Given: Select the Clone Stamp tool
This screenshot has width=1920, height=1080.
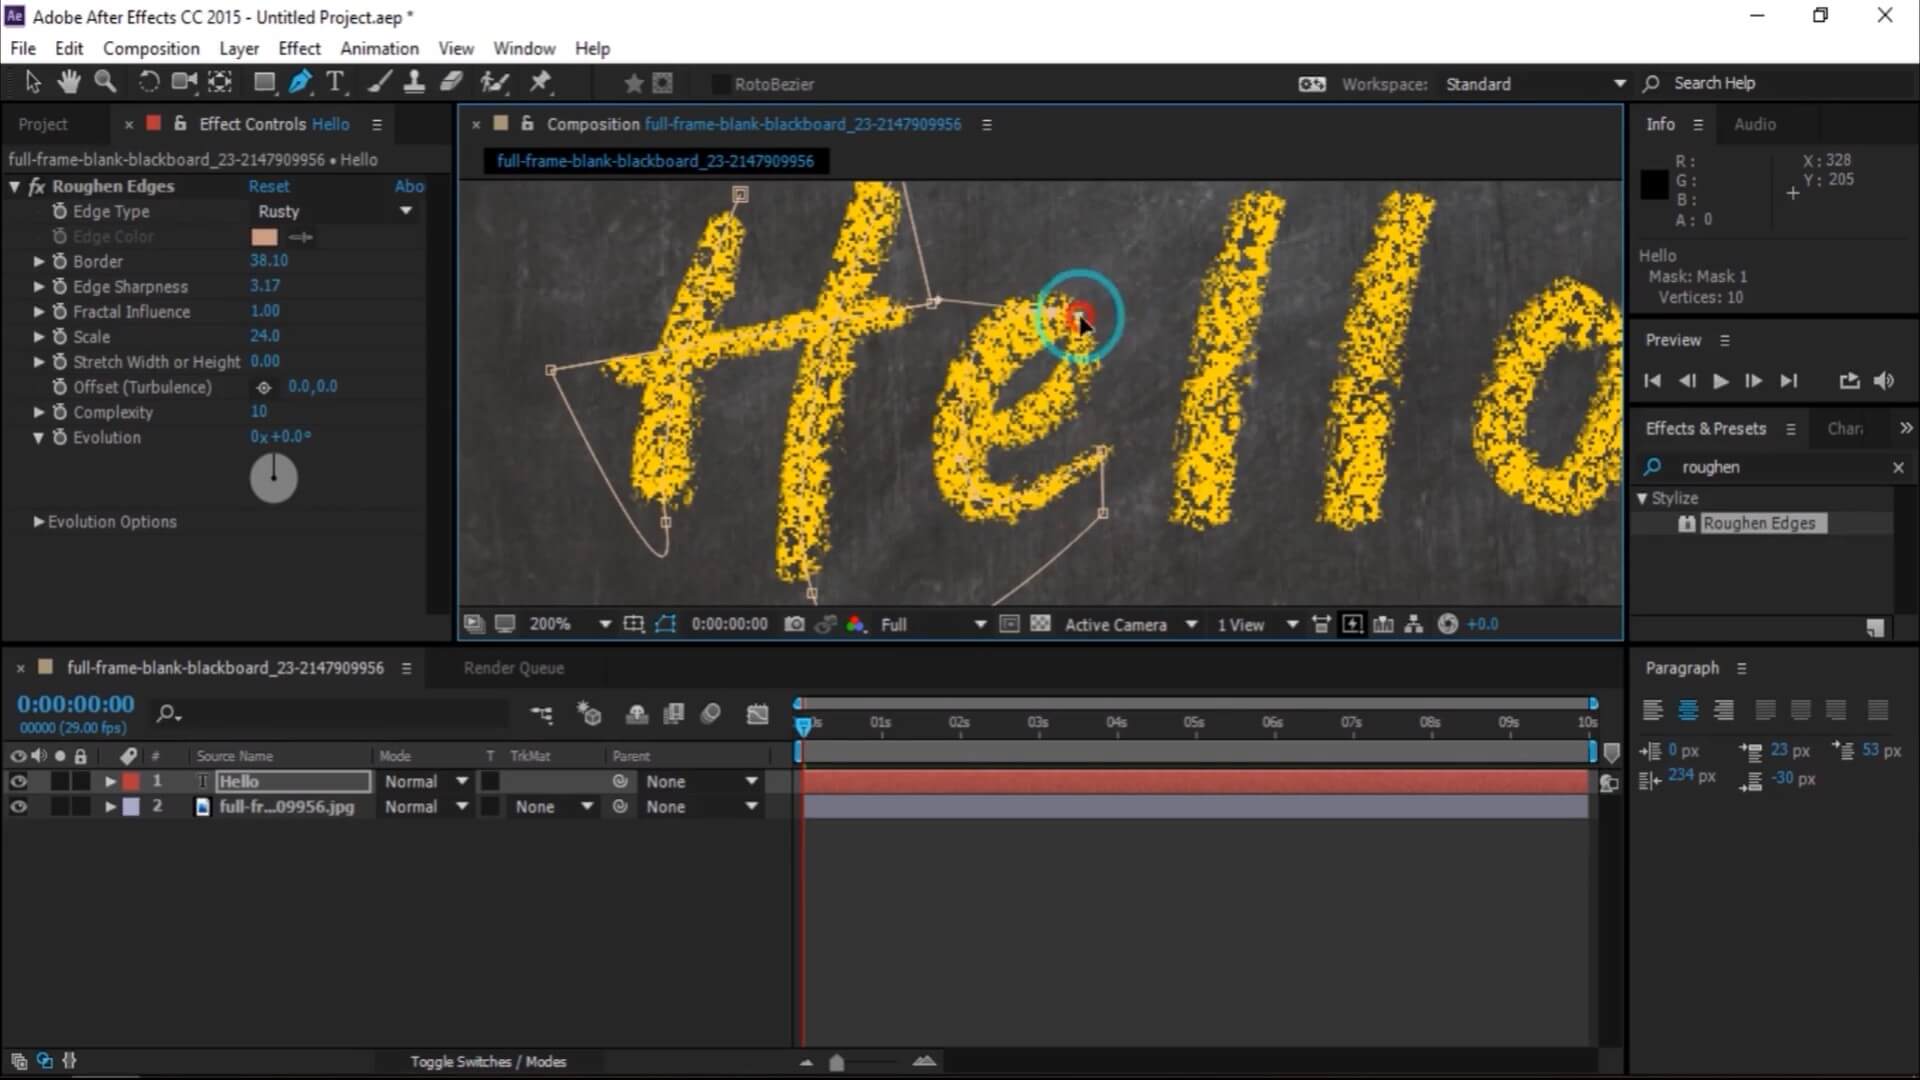Looking at the screenshot, I should point(414,82).
